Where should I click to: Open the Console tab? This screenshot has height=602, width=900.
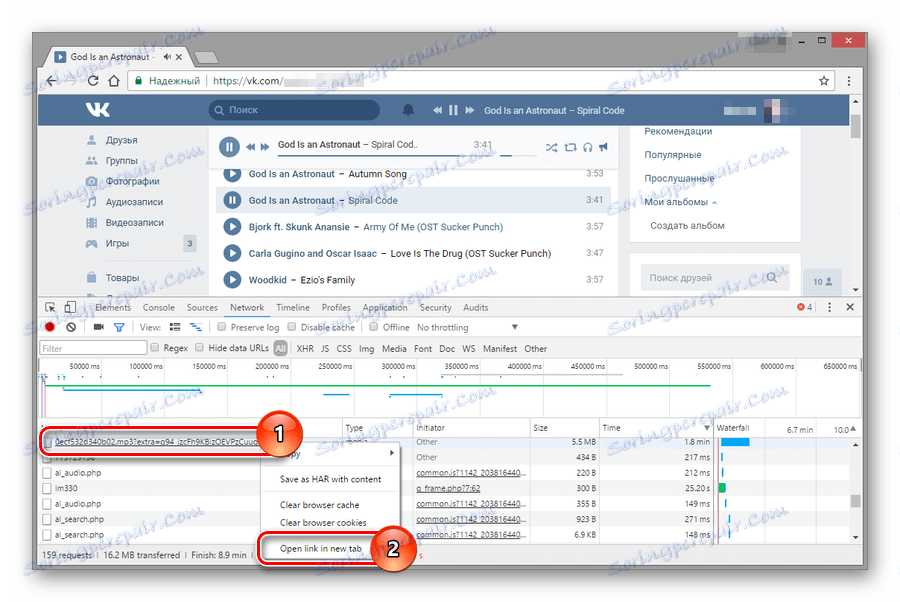(158, 308)
